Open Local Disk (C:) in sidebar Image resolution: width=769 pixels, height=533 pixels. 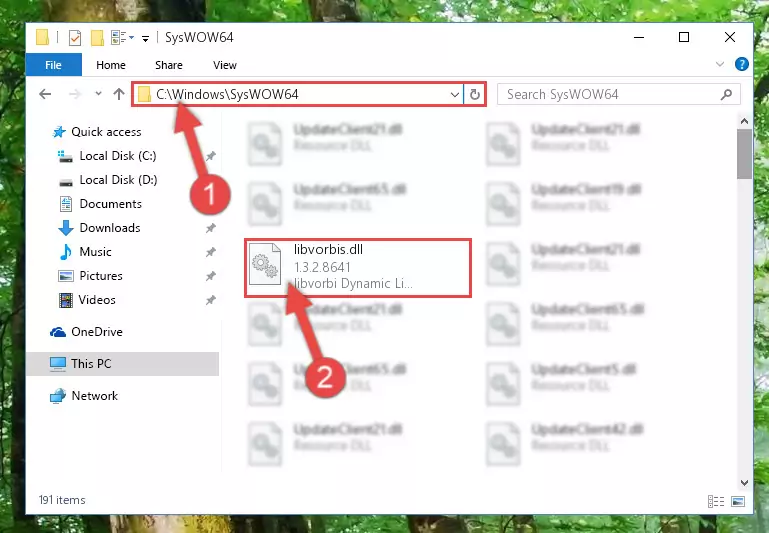tap(118, 155)
